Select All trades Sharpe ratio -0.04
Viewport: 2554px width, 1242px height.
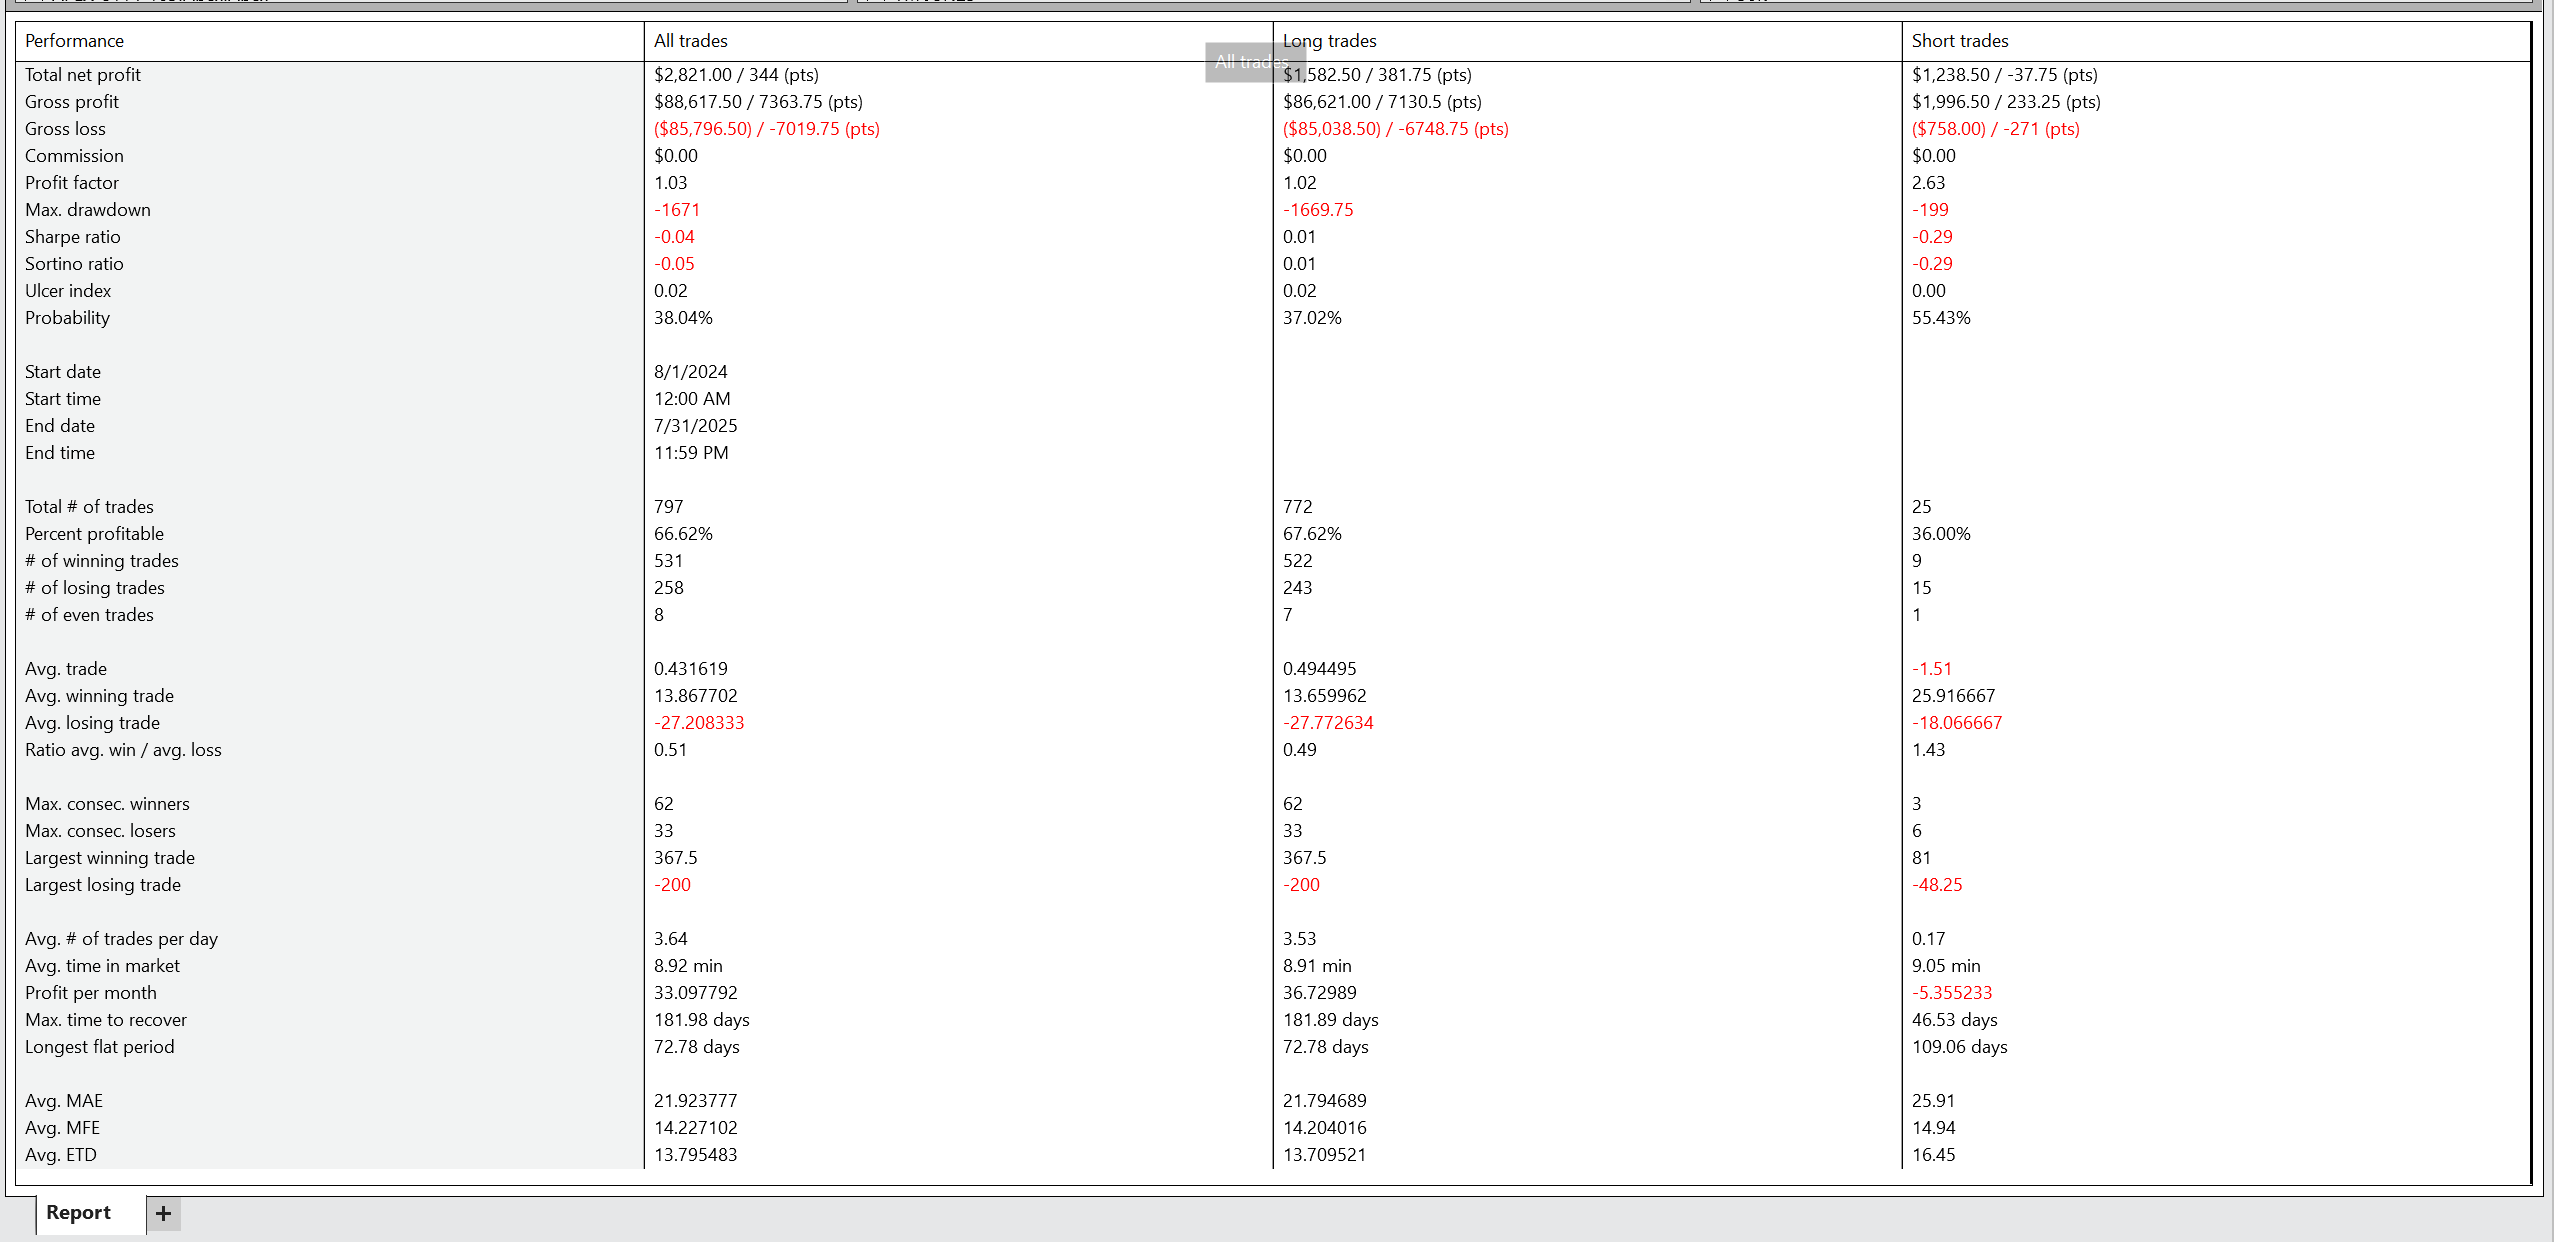coord(674,237)
